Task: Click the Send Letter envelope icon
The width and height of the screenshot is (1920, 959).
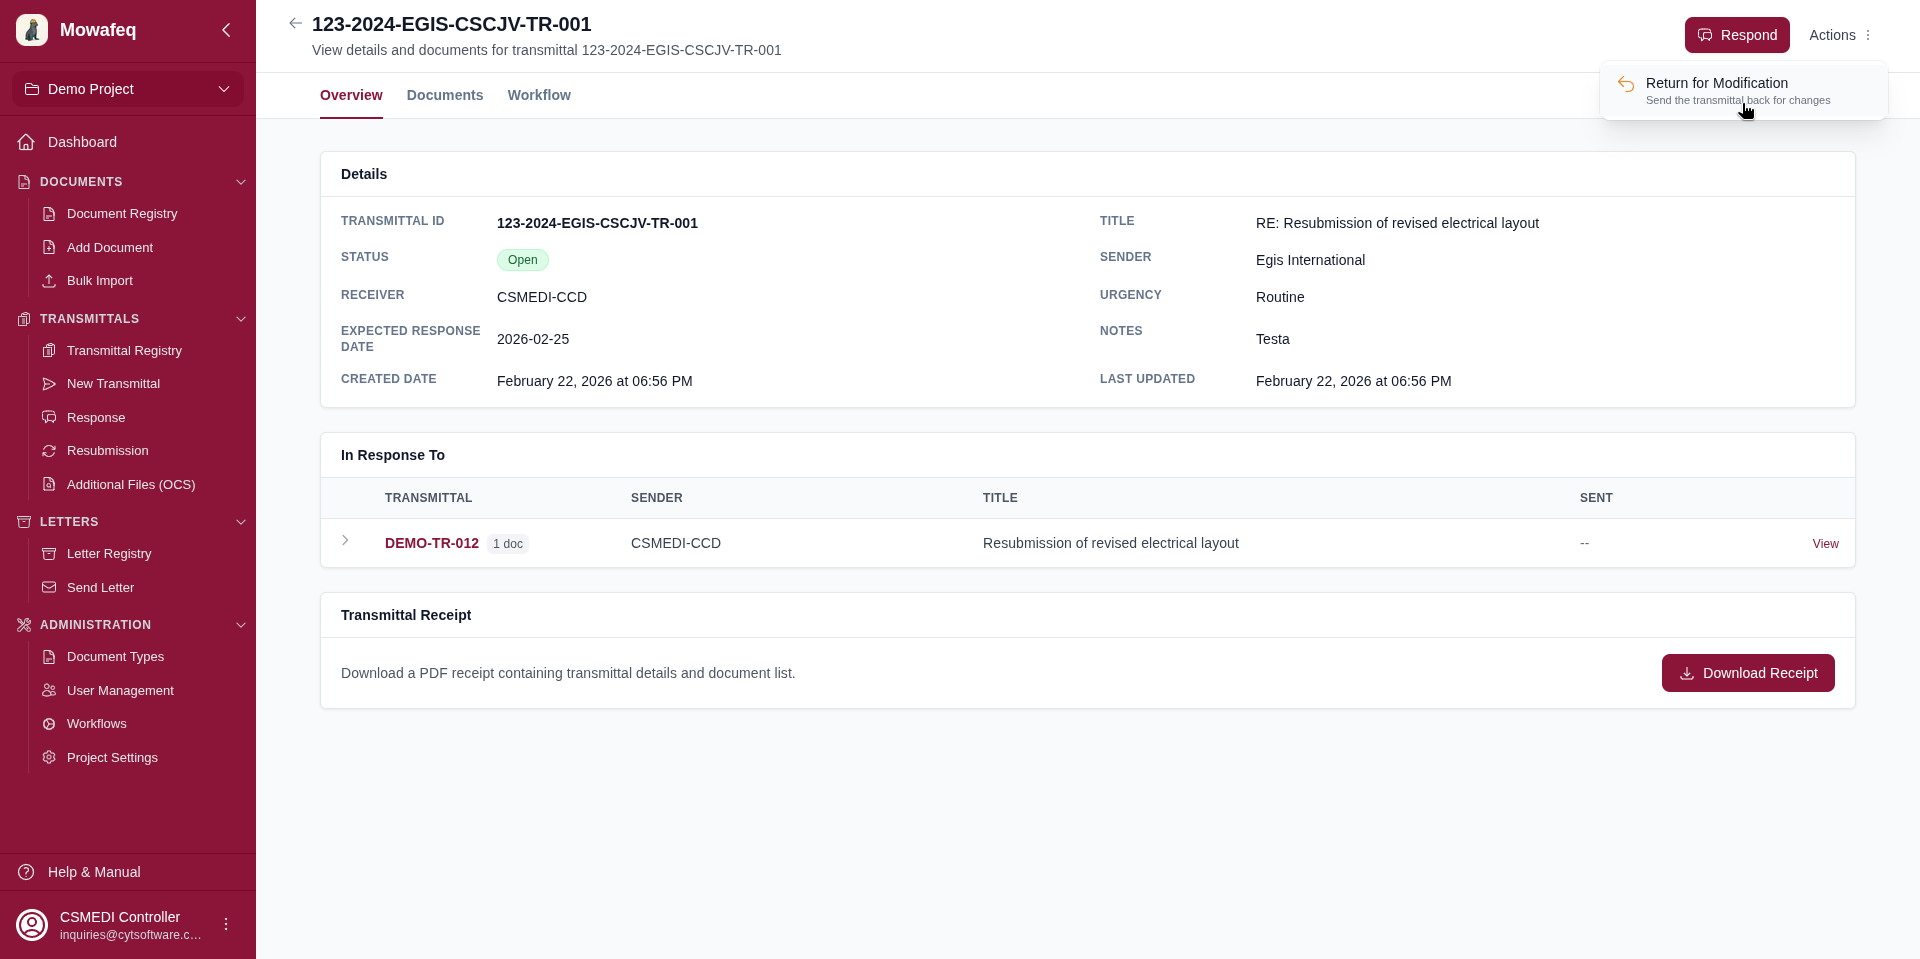Action: click(x=49, y=587)
